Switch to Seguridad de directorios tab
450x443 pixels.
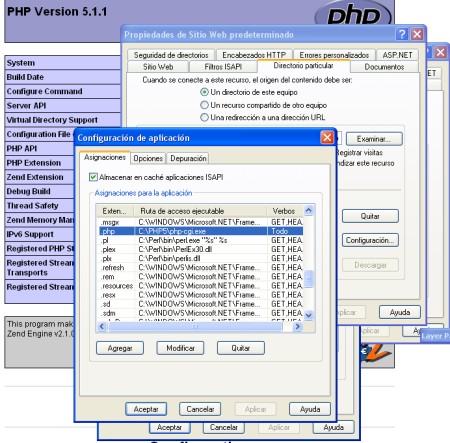tap(171, 55)
